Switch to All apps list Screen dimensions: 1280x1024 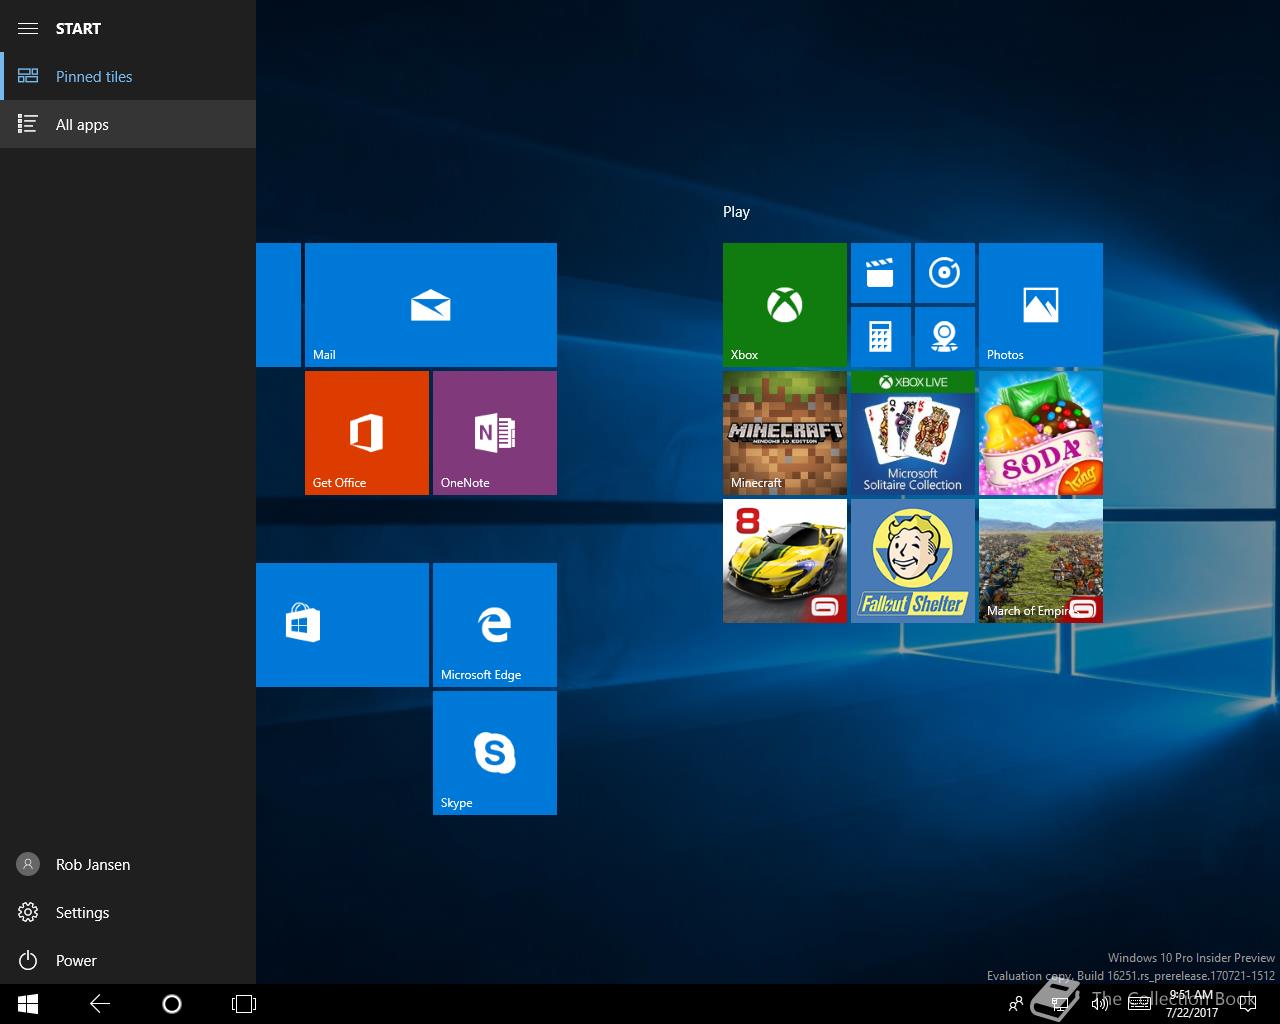point(128,124)
